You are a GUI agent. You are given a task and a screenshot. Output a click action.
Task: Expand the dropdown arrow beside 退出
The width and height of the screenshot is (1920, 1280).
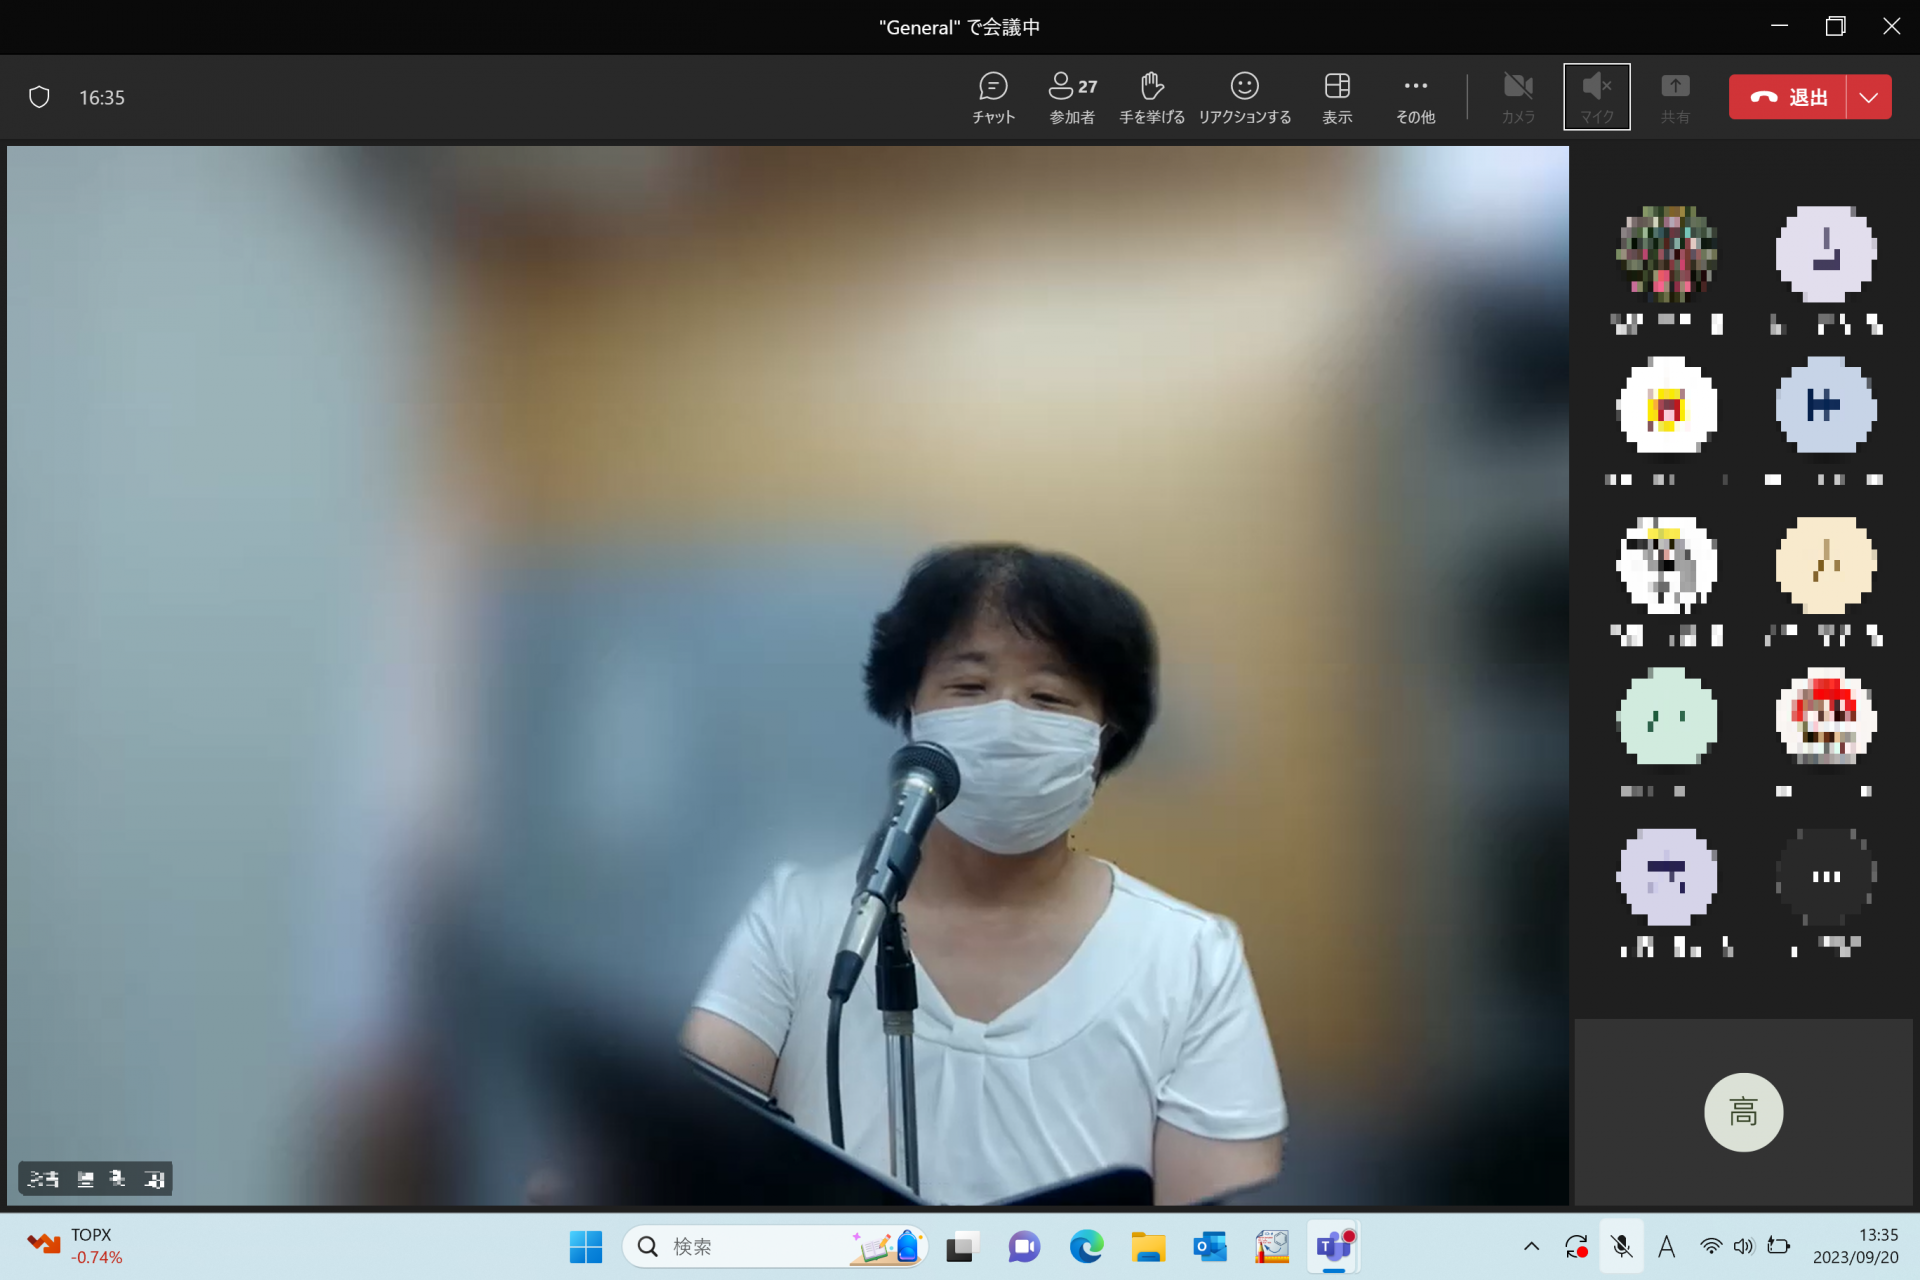(x=1869, y=97)
